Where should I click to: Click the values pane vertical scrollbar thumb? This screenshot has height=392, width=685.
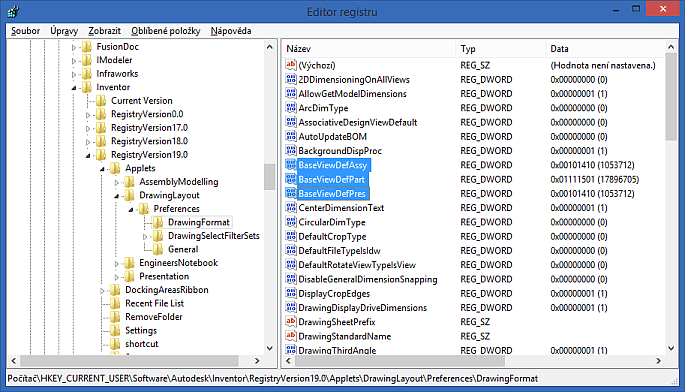[x=671, y=97]
